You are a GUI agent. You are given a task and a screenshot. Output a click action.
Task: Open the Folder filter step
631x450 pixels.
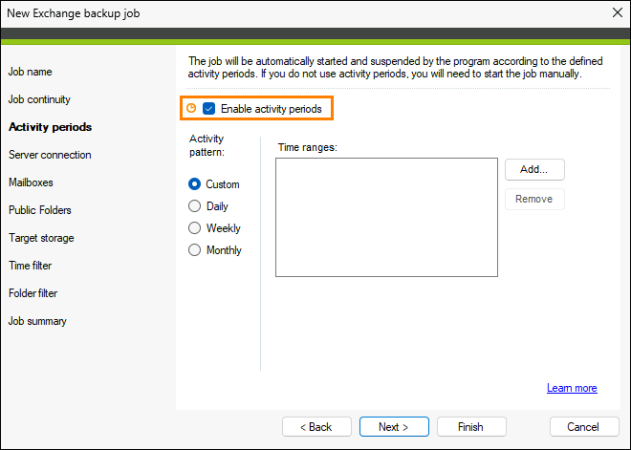[33, 293]
